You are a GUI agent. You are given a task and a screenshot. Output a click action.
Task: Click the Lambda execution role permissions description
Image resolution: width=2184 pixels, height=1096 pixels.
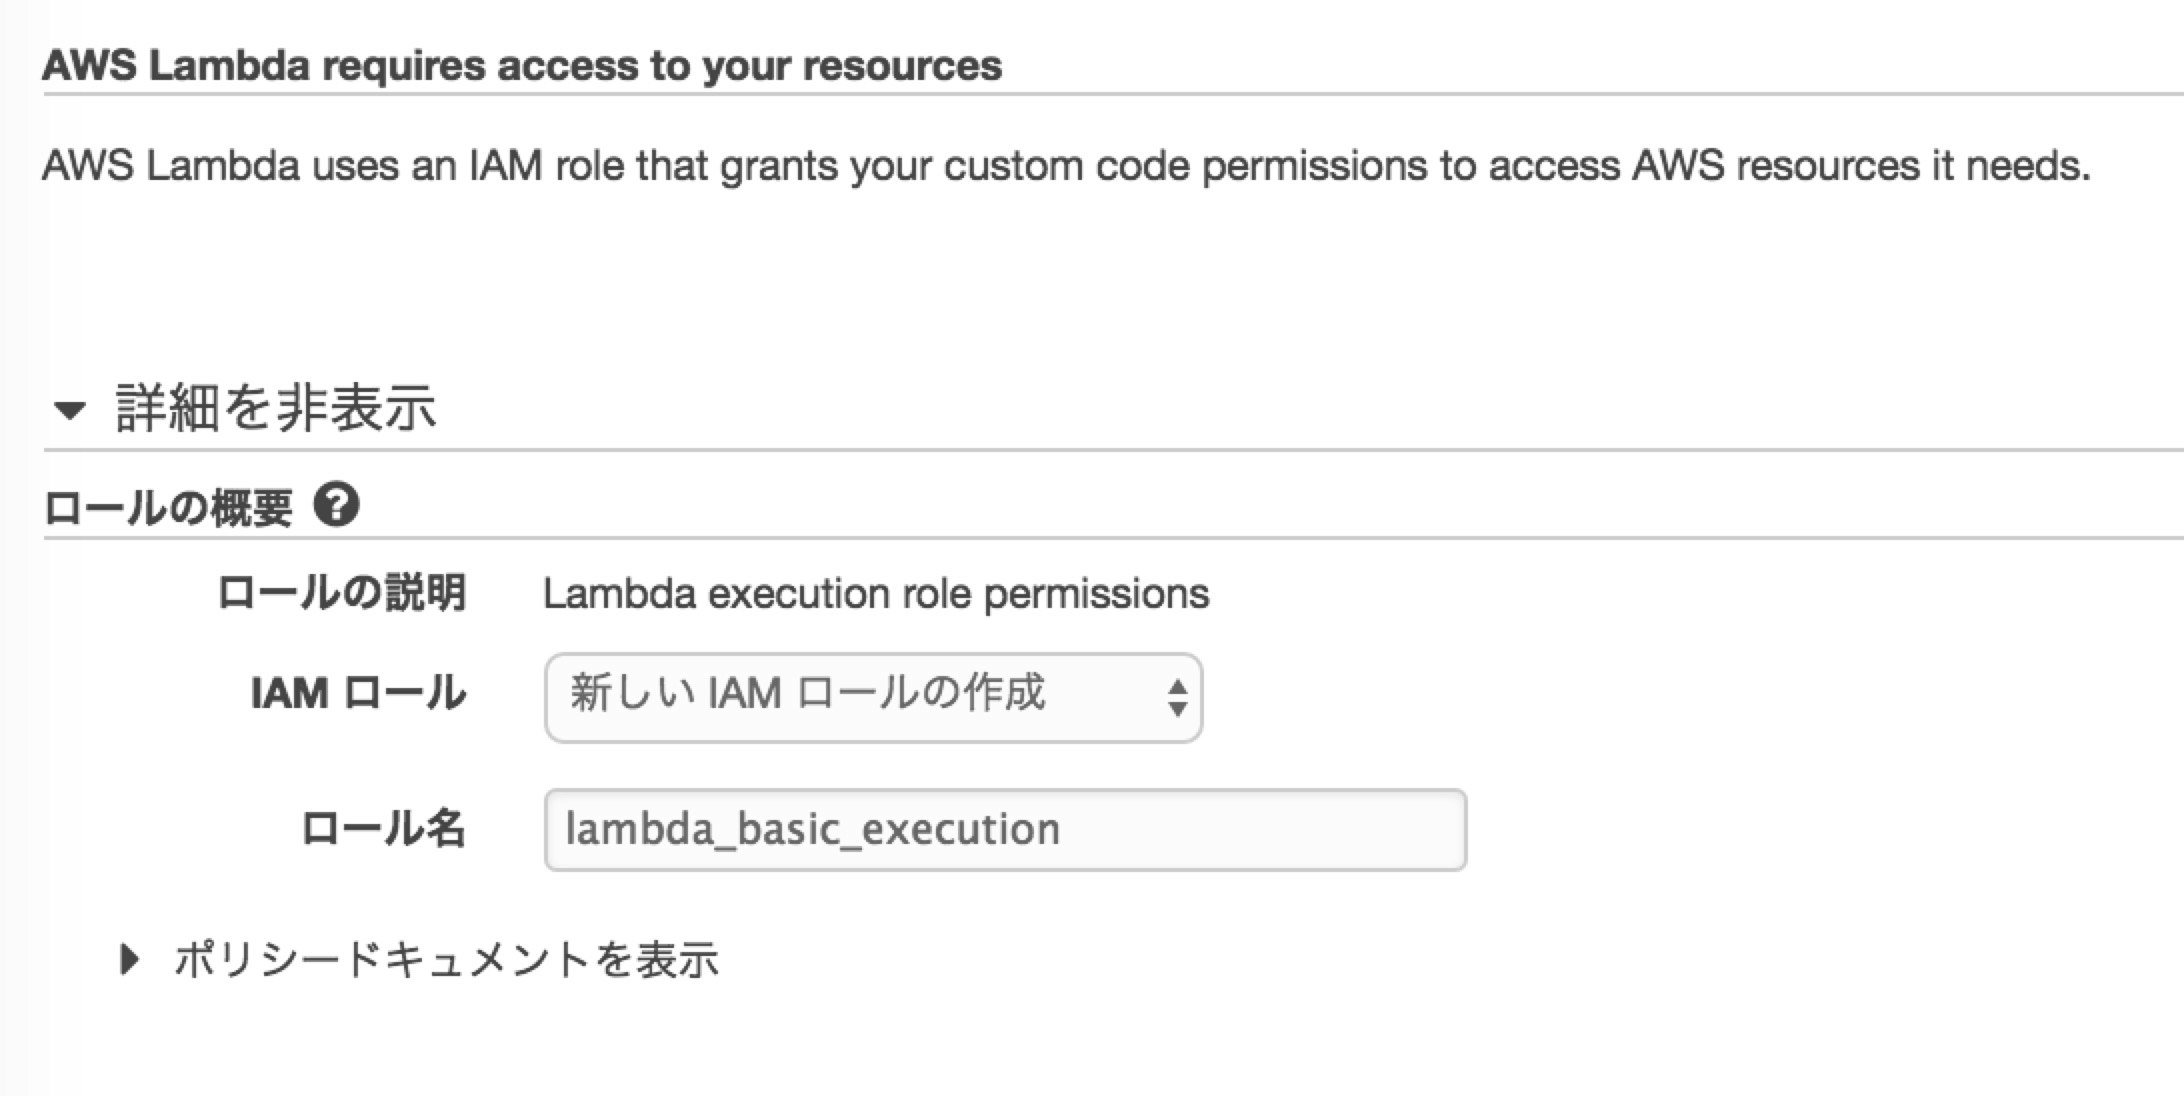tap(876, 594)
